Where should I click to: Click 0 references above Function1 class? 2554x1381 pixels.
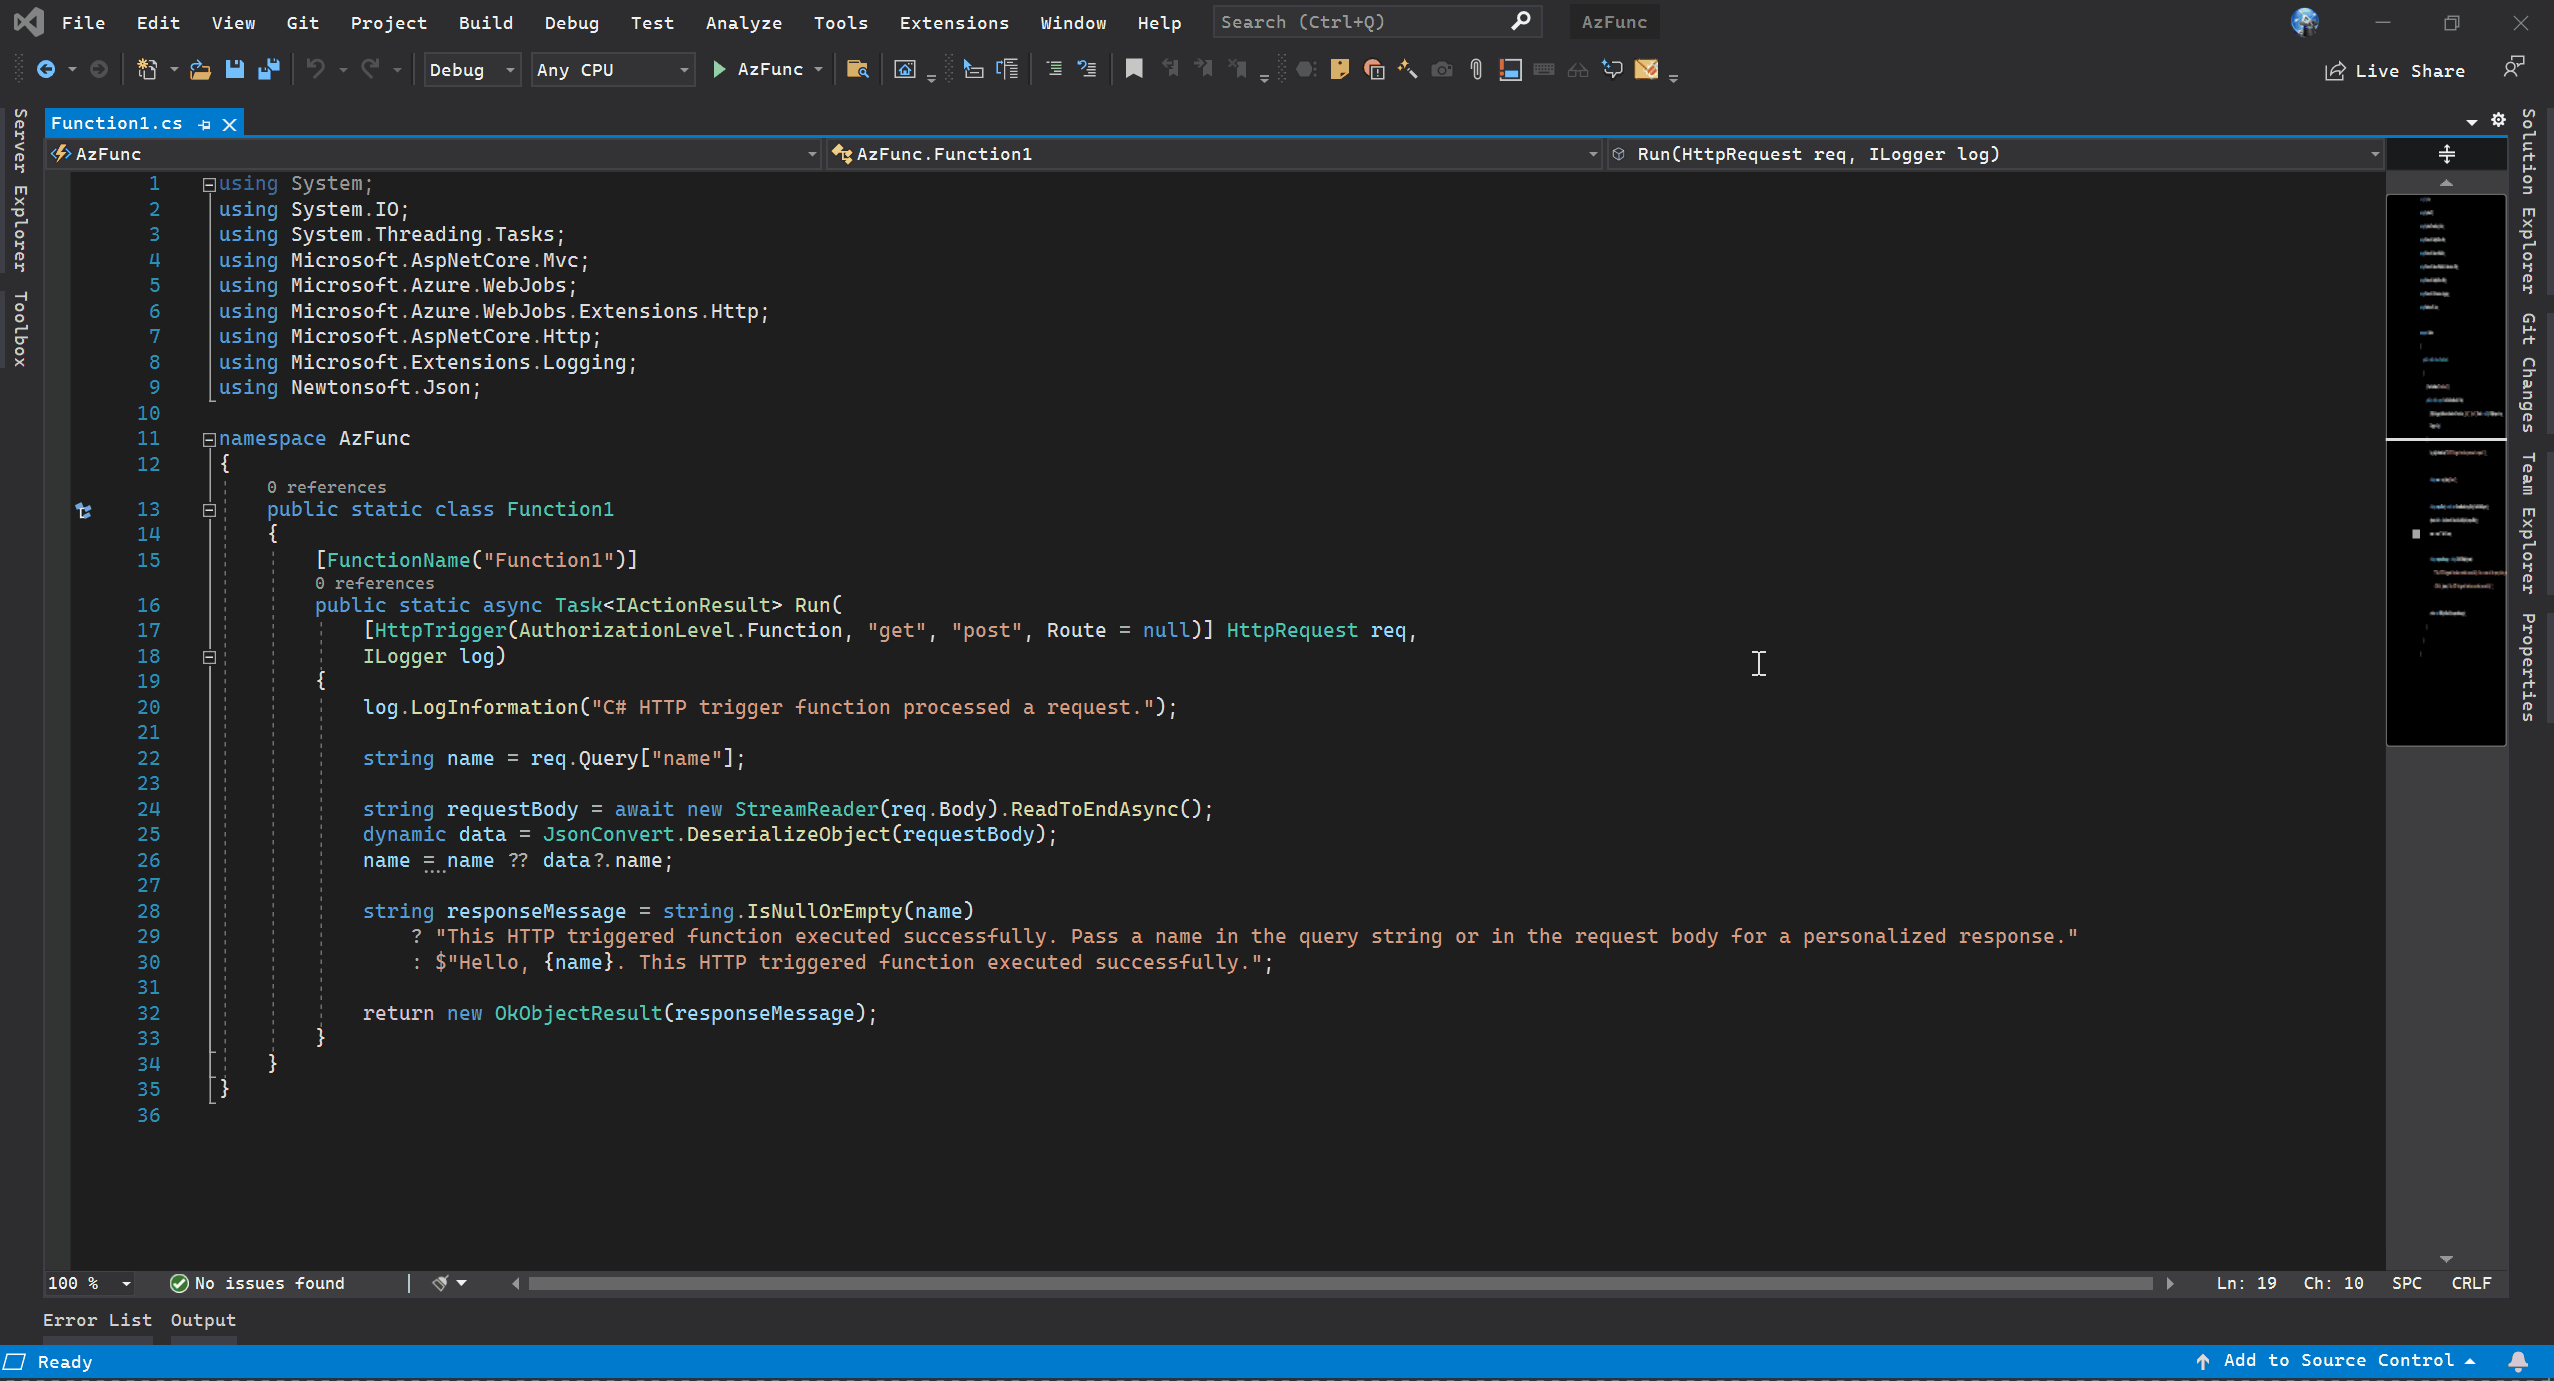[x=326, y=487]
